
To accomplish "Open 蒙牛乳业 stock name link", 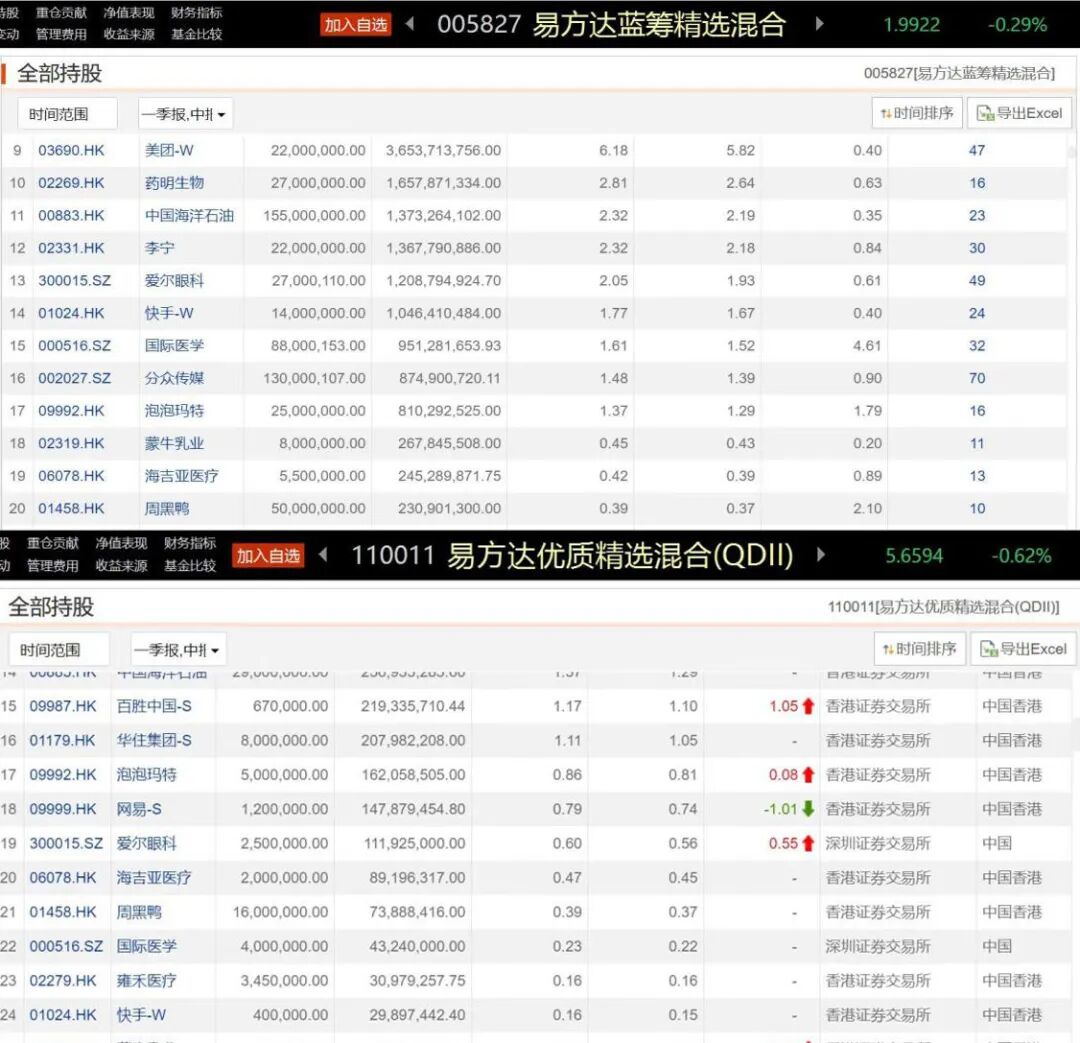I will (x=174, y=444).
